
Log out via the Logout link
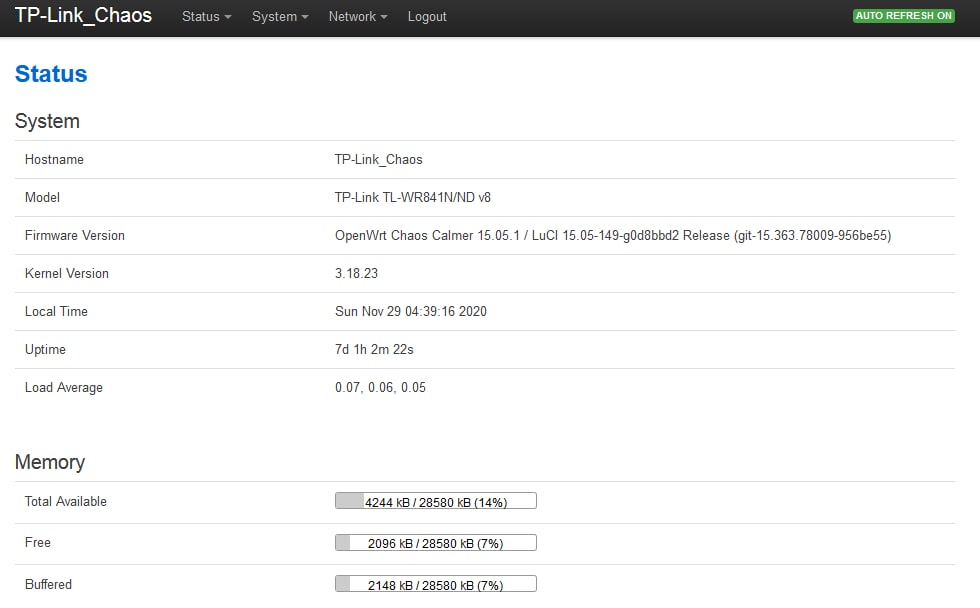coord(427,17)
